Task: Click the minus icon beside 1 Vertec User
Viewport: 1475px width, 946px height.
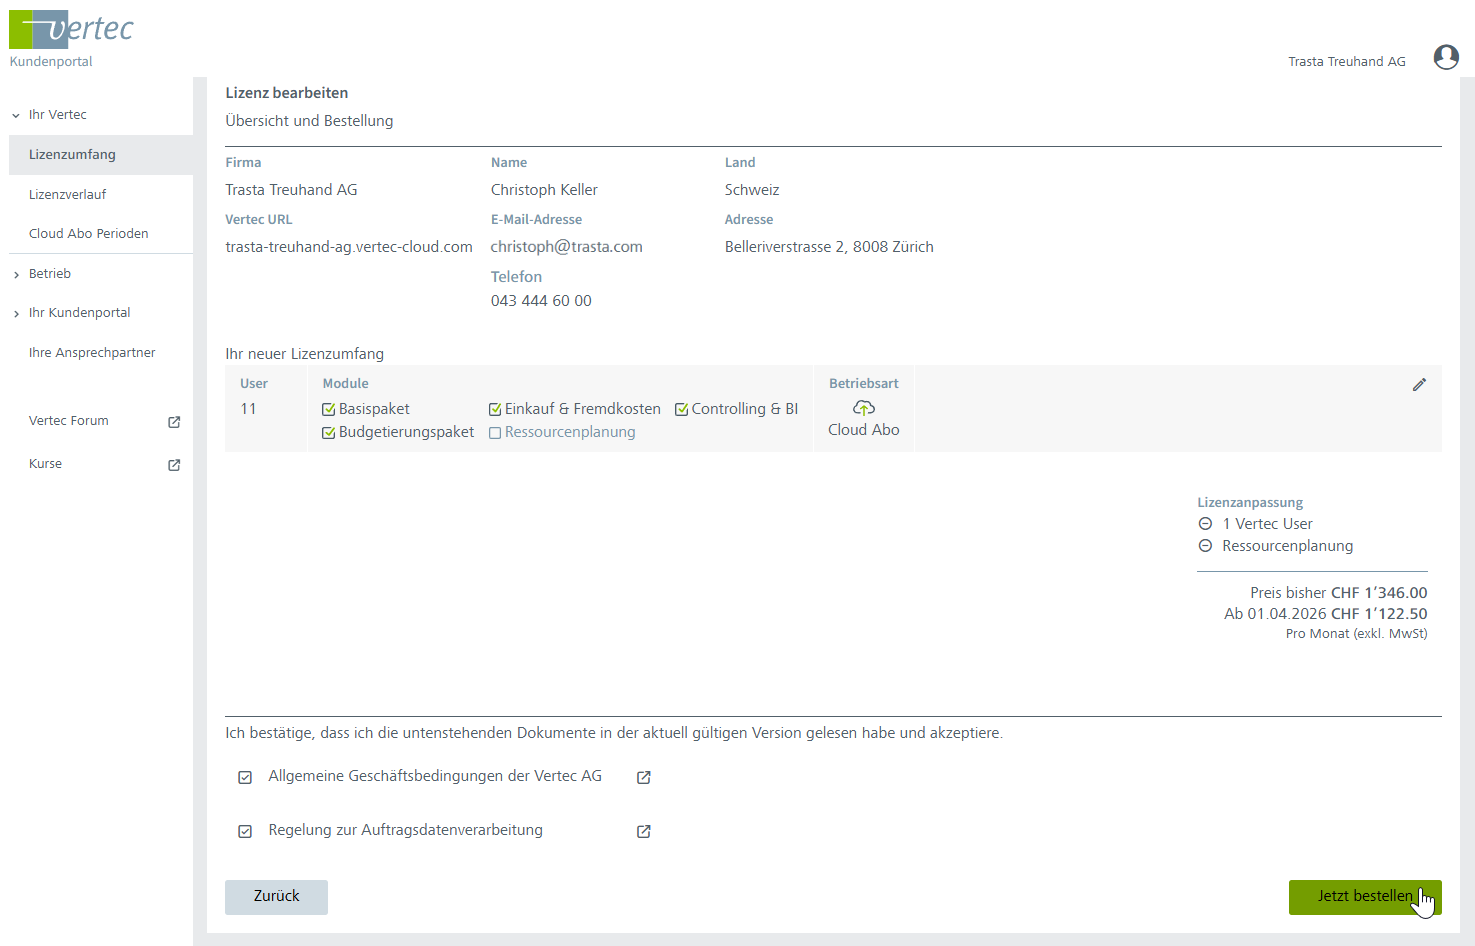Action: (x=1205, y=524)
